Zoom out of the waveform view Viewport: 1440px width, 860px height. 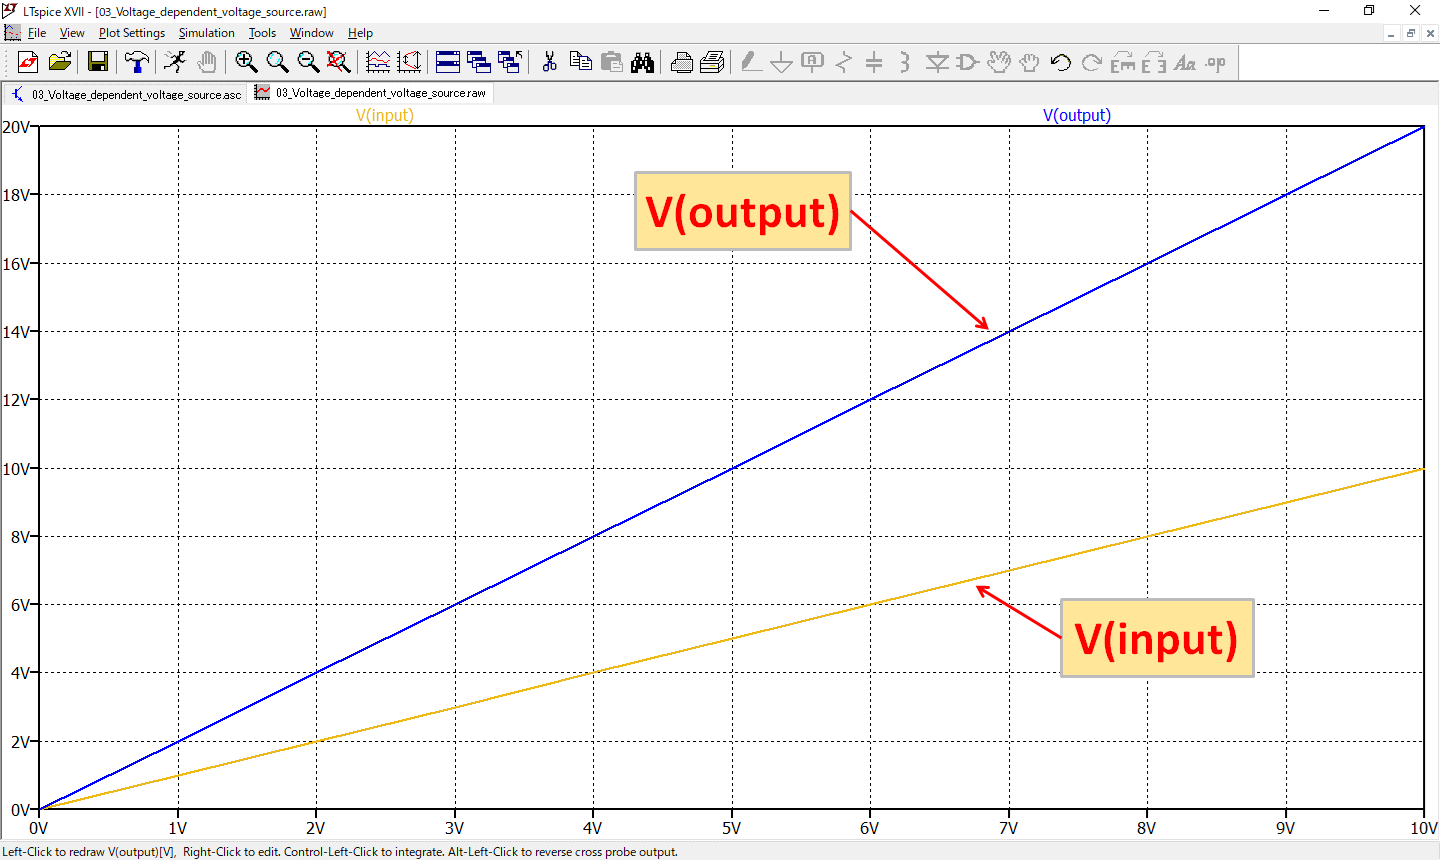pyautogui.click(x=309, y=62)
